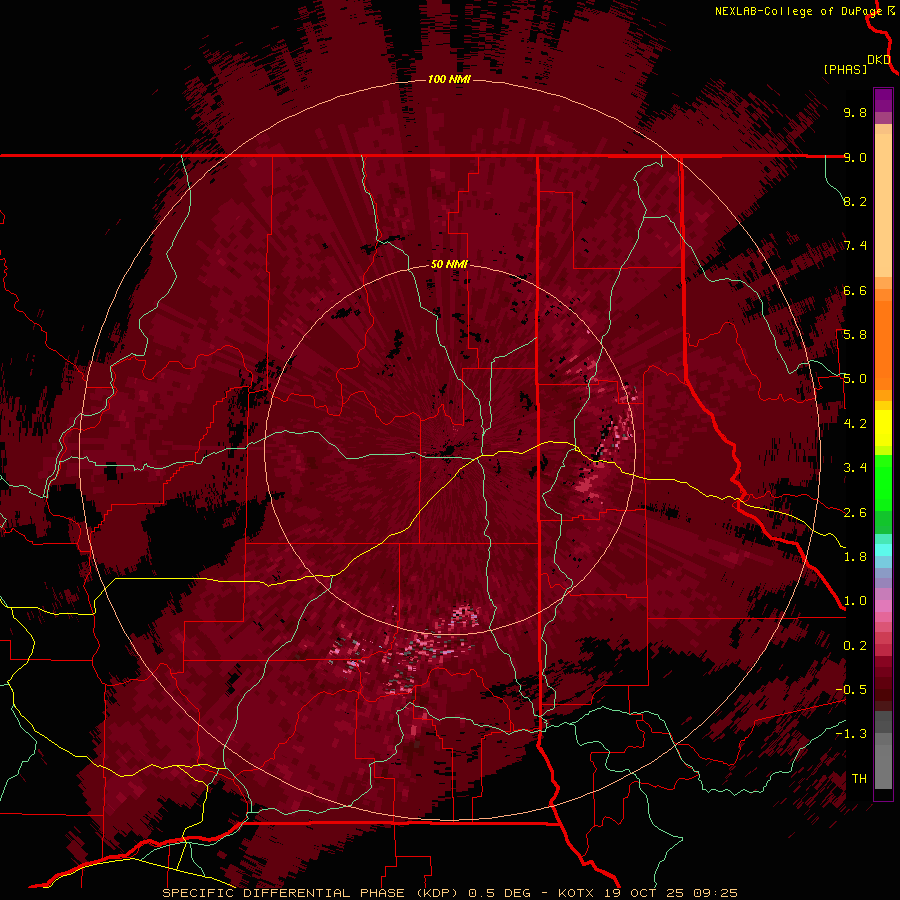
Task: Click the Specific Differential Phase KOTX caption
Action: 450,893
